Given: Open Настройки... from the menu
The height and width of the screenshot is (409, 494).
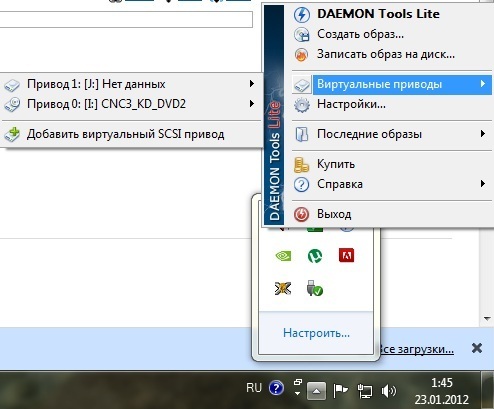Looking at the screenshot, I should pos(351,104).
